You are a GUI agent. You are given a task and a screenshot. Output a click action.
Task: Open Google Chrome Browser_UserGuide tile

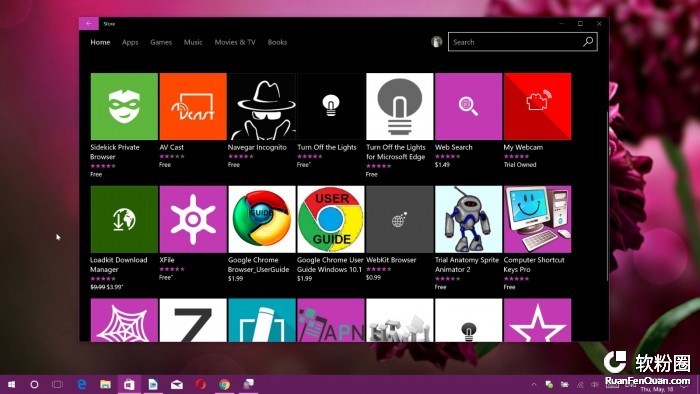[x=262, y=219]
